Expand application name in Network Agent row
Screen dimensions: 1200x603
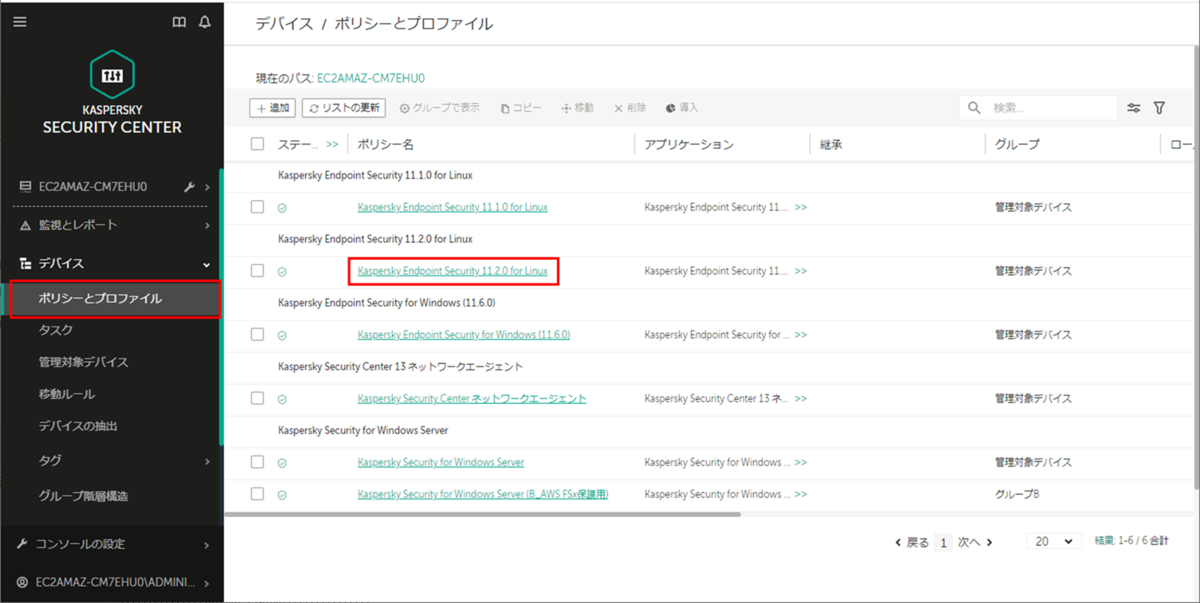pyautogui.click(x=801, y=399)
